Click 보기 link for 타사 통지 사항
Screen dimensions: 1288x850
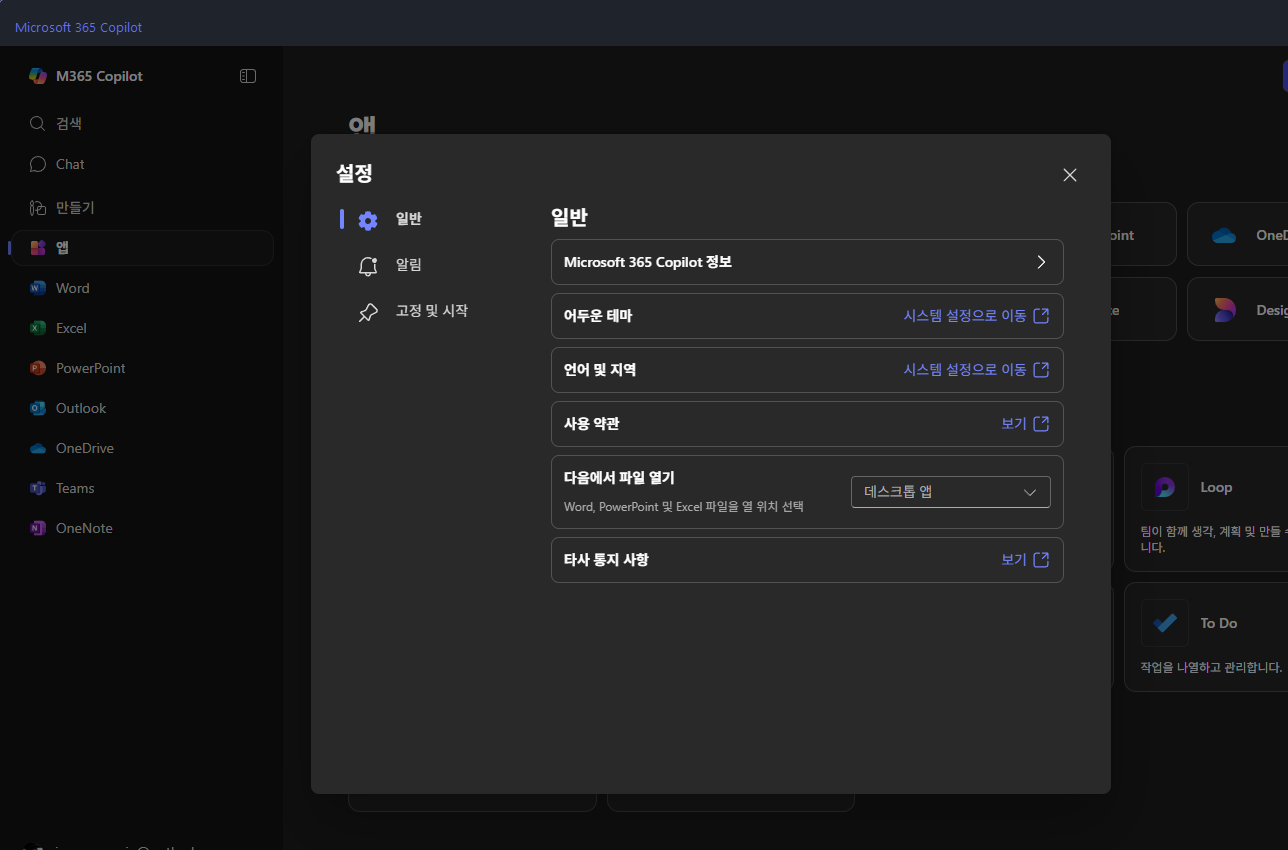1014,560
